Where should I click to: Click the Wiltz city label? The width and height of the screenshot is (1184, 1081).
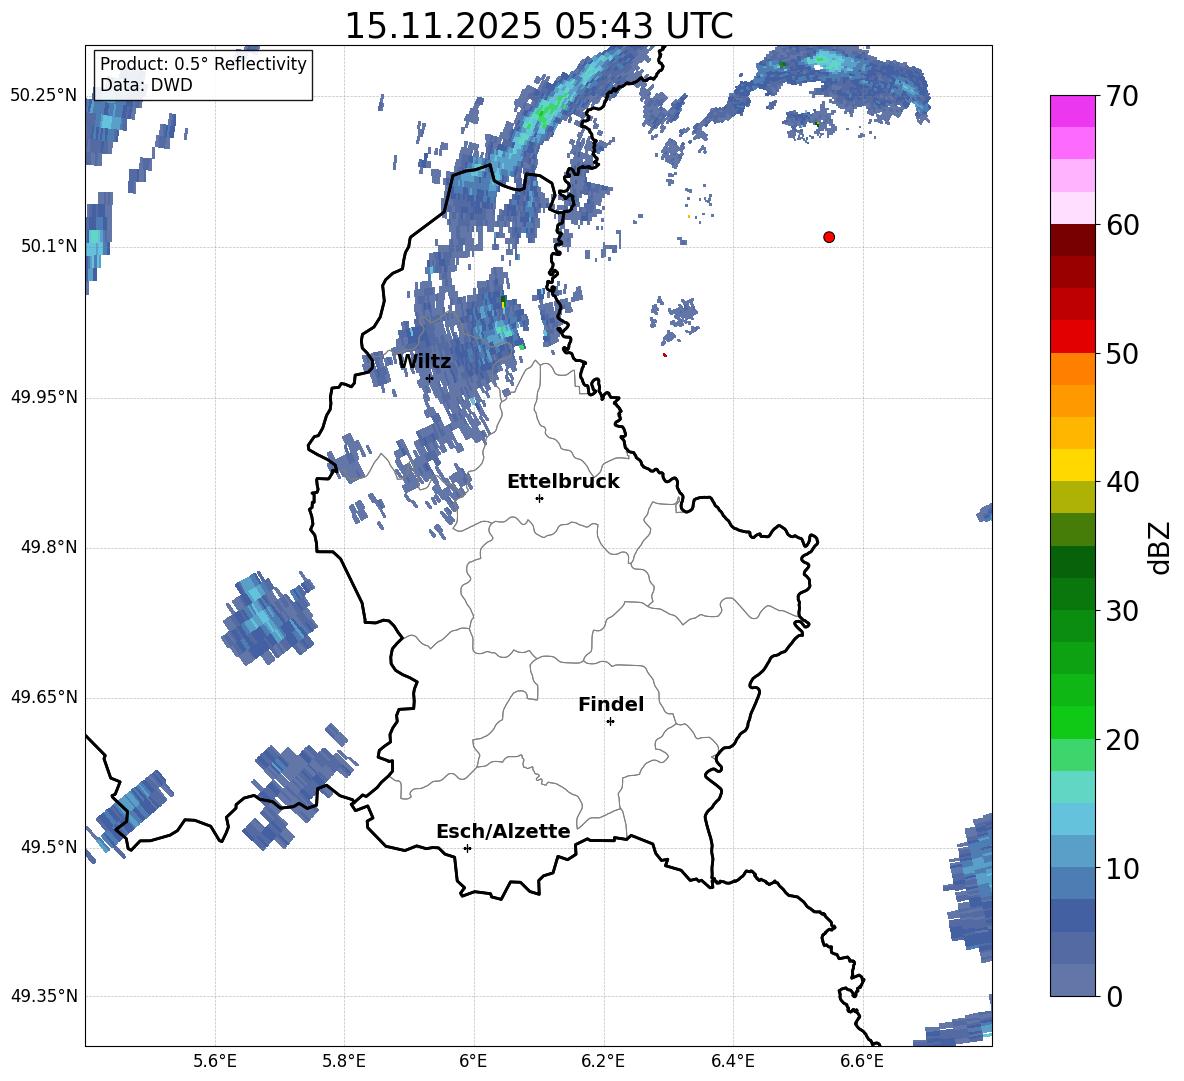pyautogui.click(x=424, y=362)
